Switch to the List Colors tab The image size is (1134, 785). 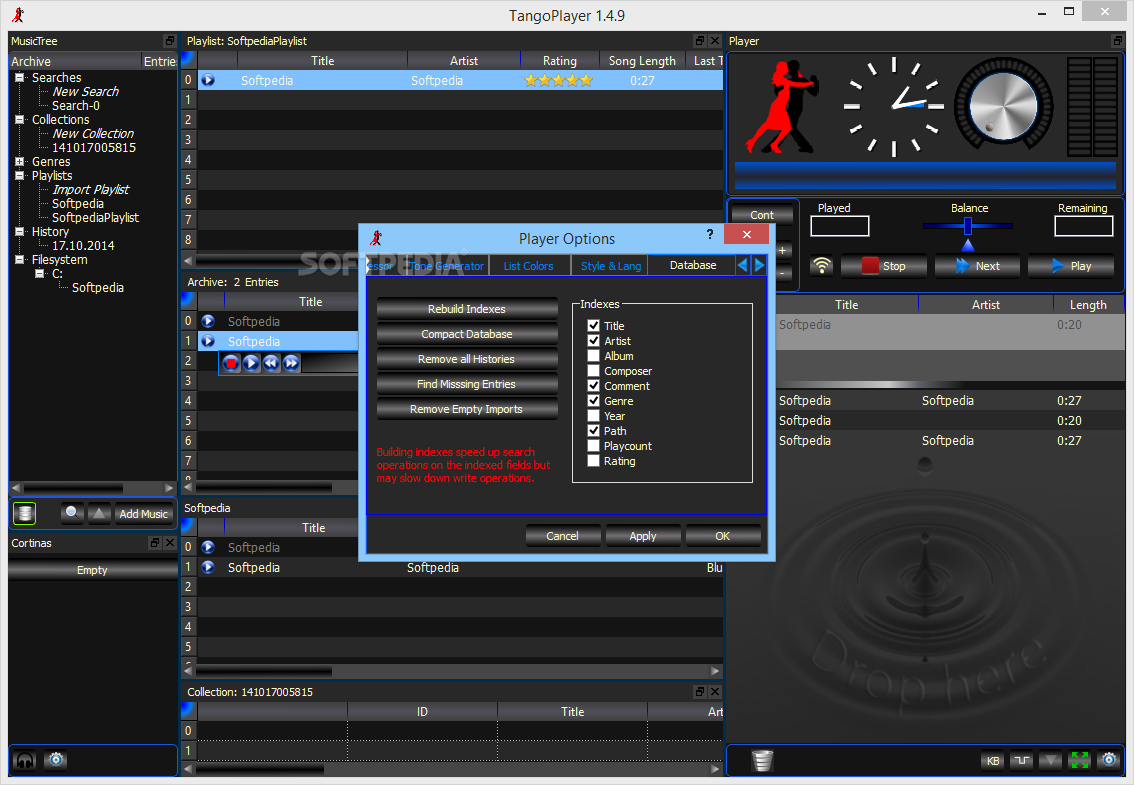528,266
